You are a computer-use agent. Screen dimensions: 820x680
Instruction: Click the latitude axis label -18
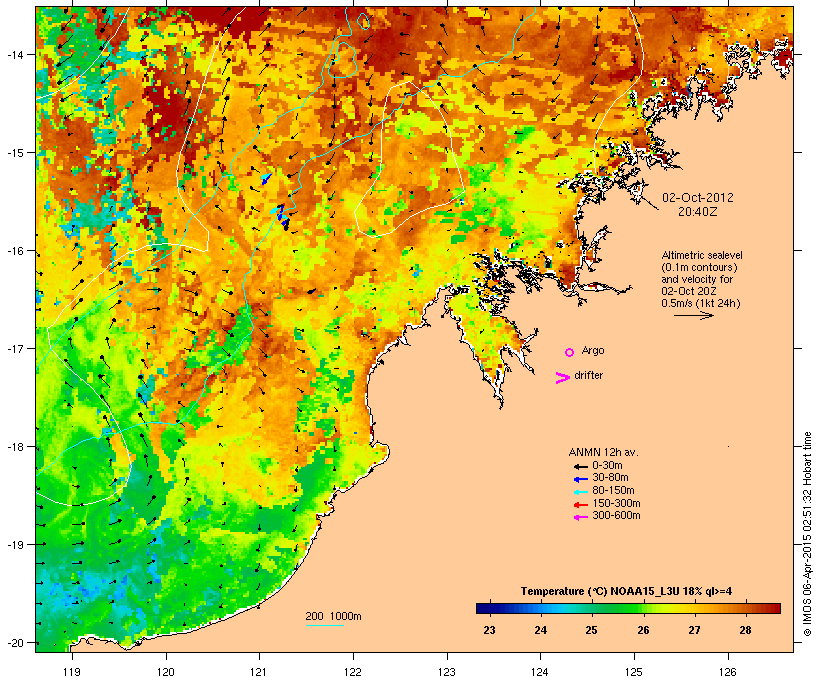point(14,447)
